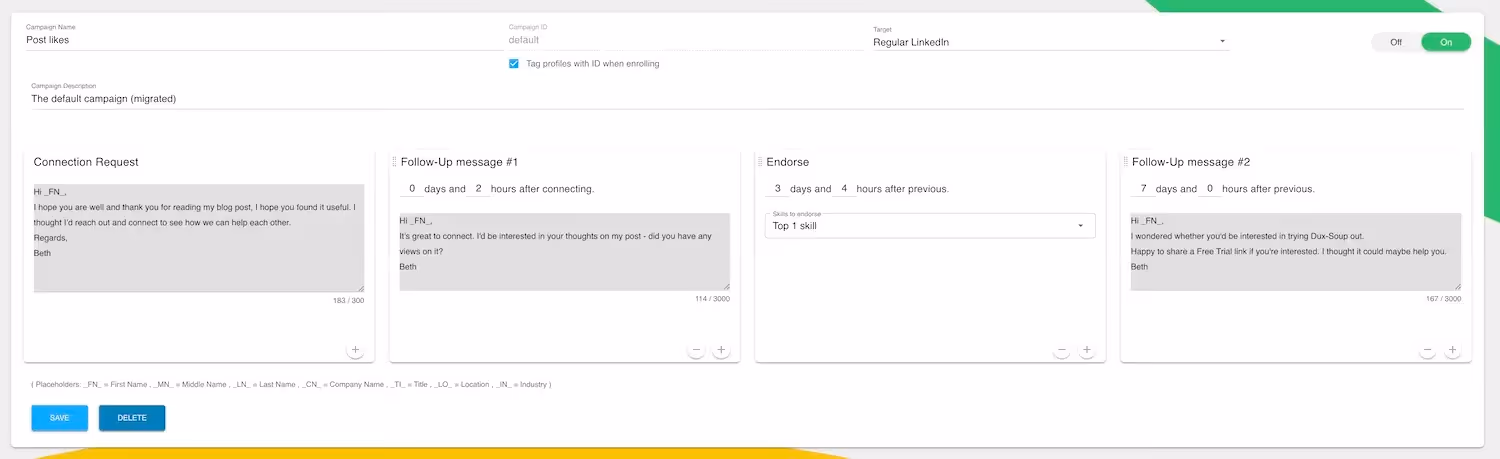Add a step after Follow-Up message #2
The width and height of the screenshot is (1500, 459).
[1452, 351]
